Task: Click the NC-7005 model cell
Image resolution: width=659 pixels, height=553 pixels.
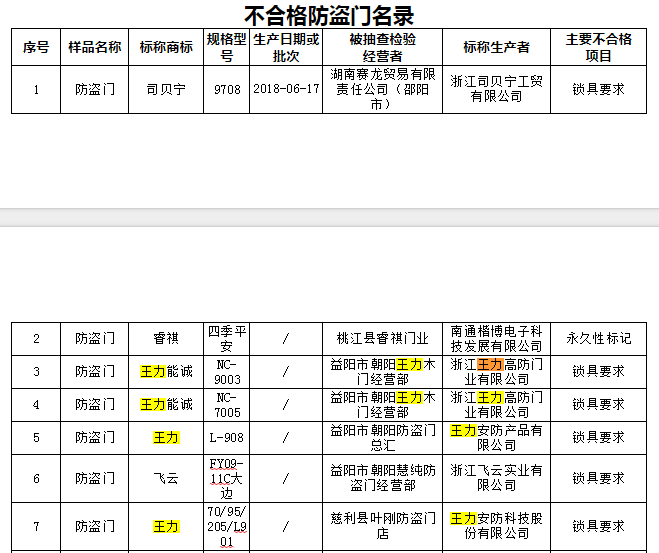Action: coord(227,405)
